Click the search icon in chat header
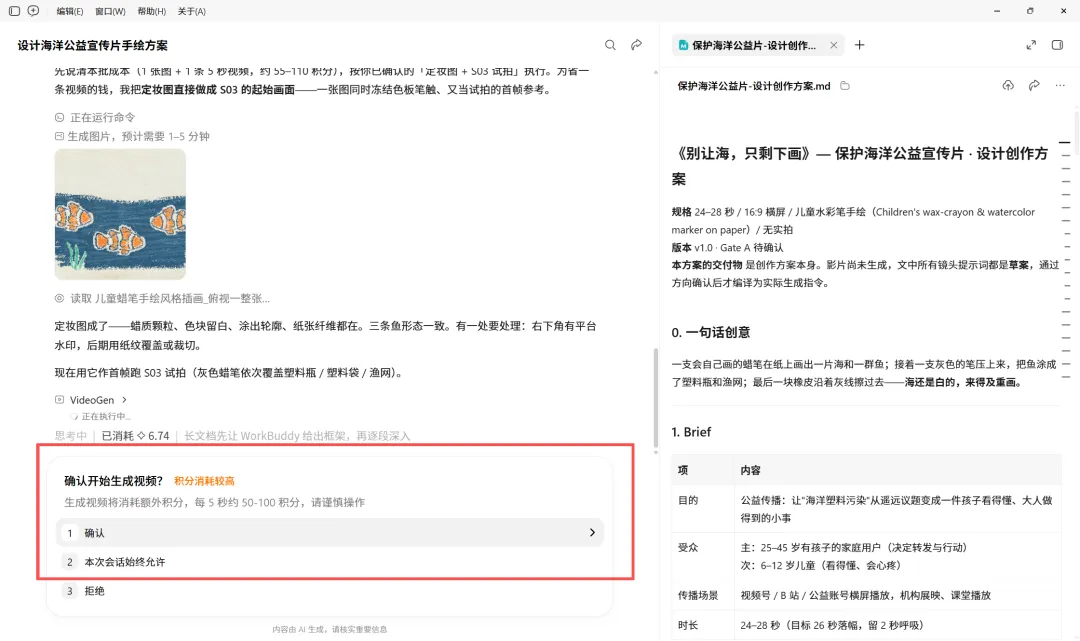The image size is (1080, 641). click(610, 45)
